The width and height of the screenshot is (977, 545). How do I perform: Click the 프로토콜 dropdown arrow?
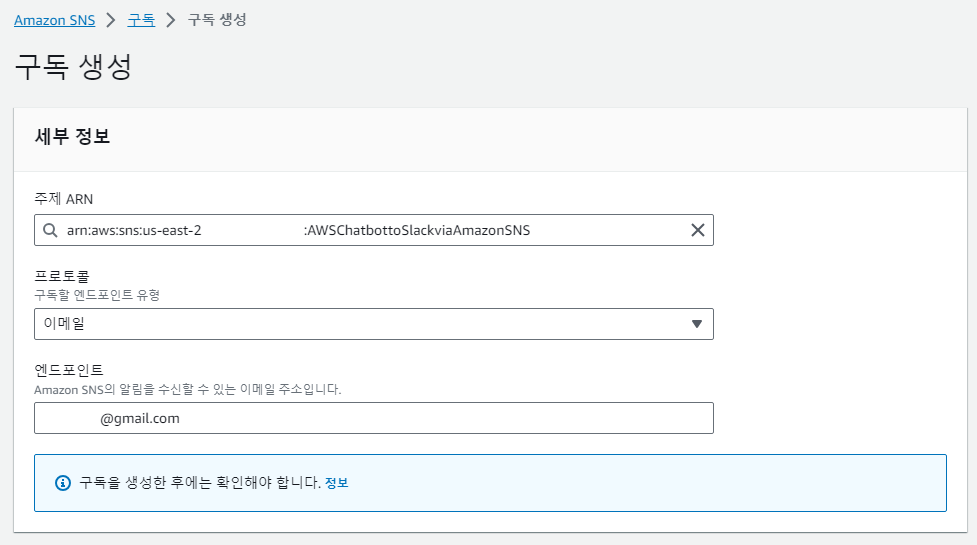[x=697, y=324]
